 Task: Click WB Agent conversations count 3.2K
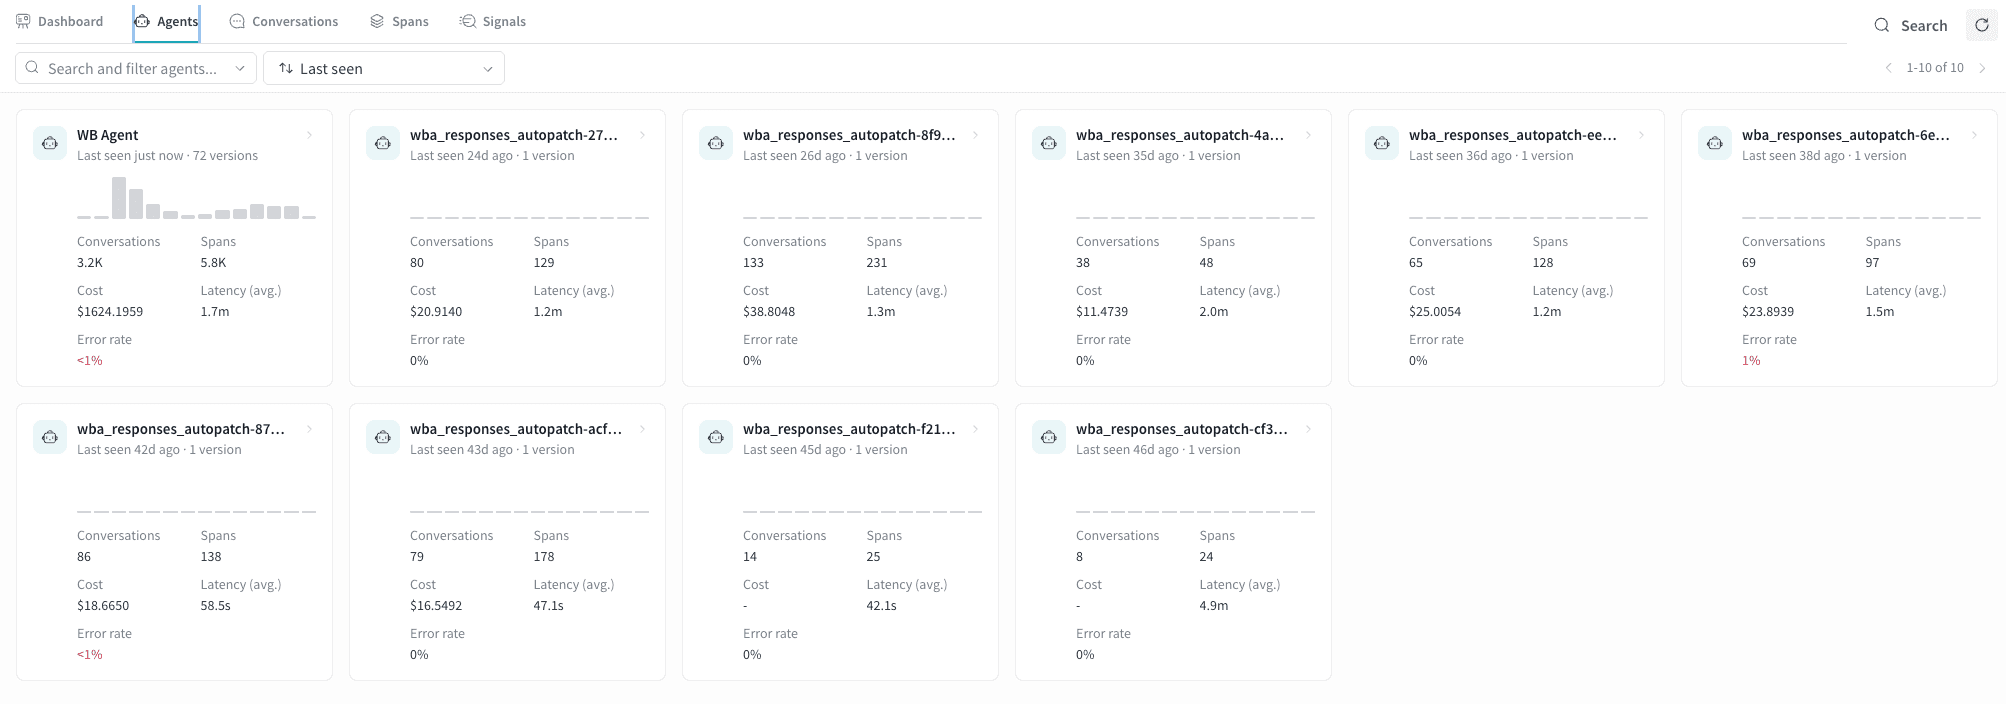click(x=90, y=263)
